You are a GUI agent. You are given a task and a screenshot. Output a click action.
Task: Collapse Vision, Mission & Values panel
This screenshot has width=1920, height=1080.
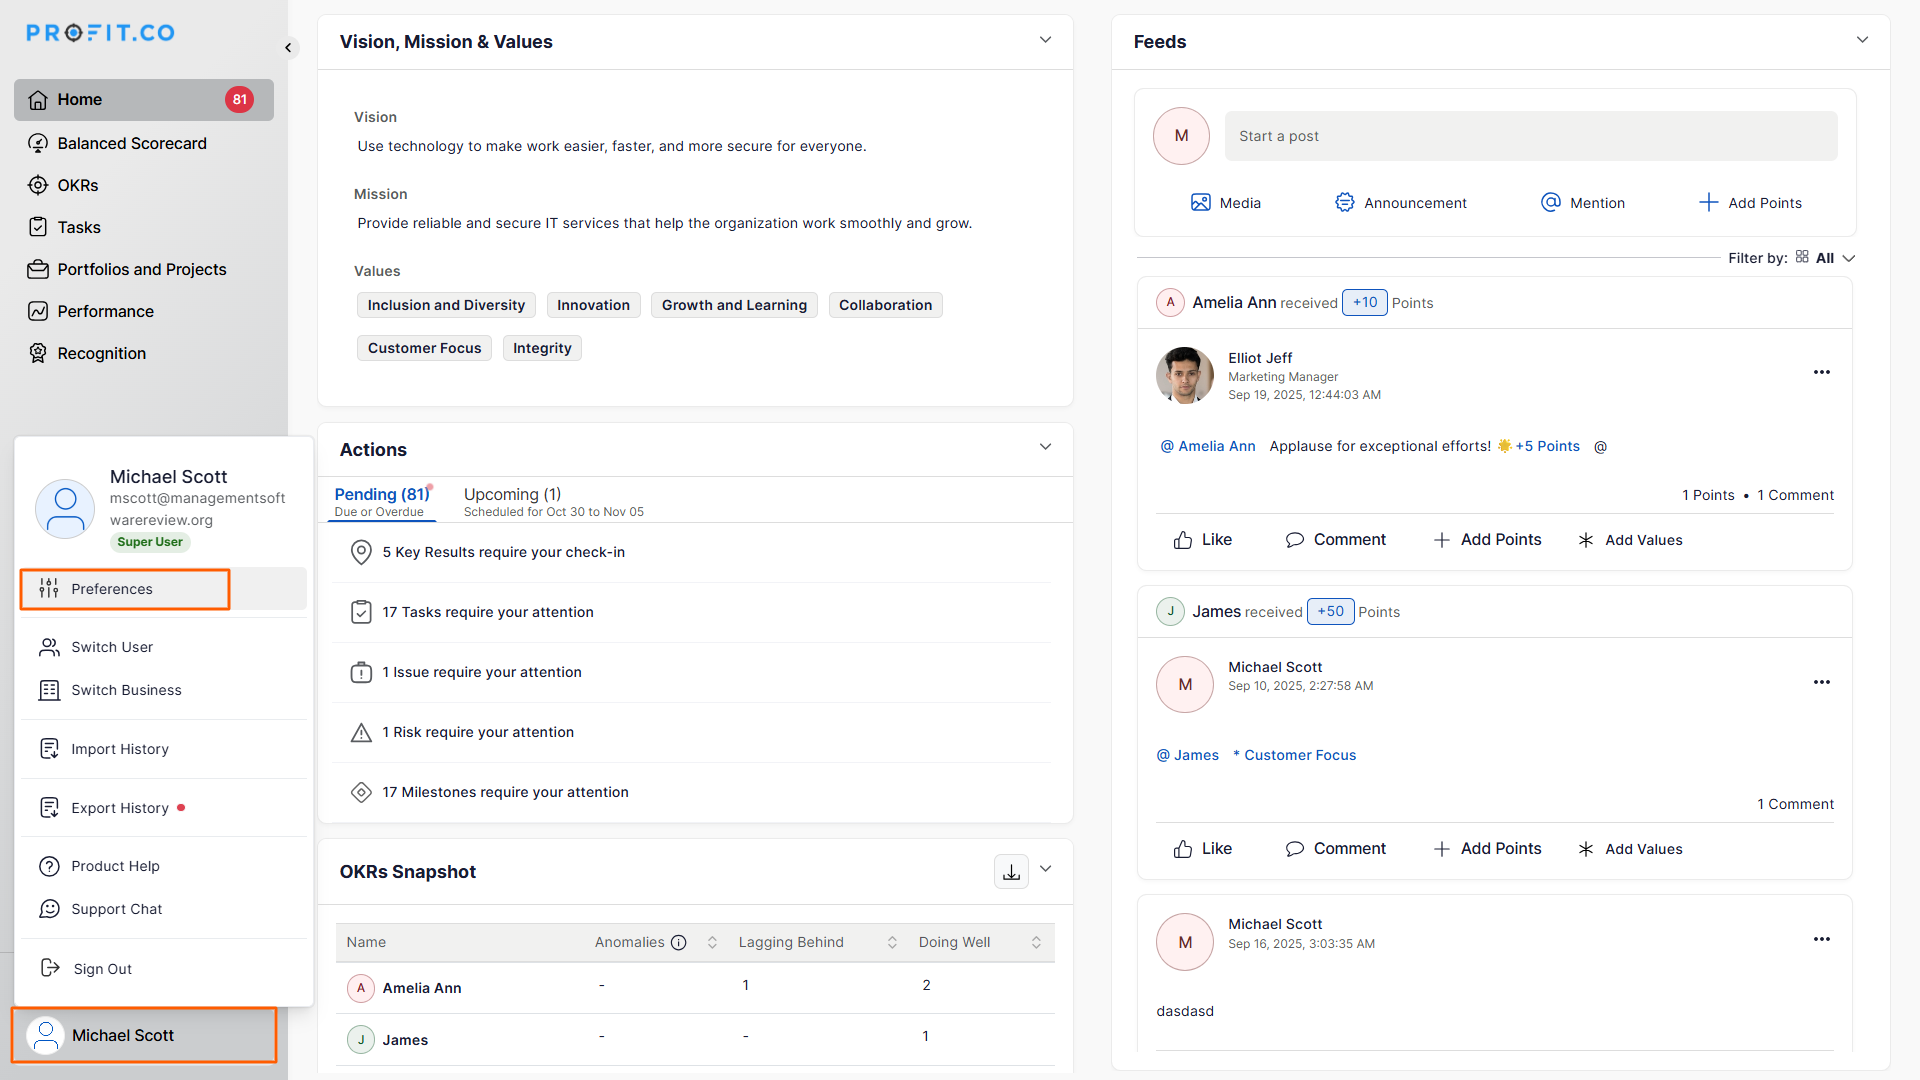1045,41
